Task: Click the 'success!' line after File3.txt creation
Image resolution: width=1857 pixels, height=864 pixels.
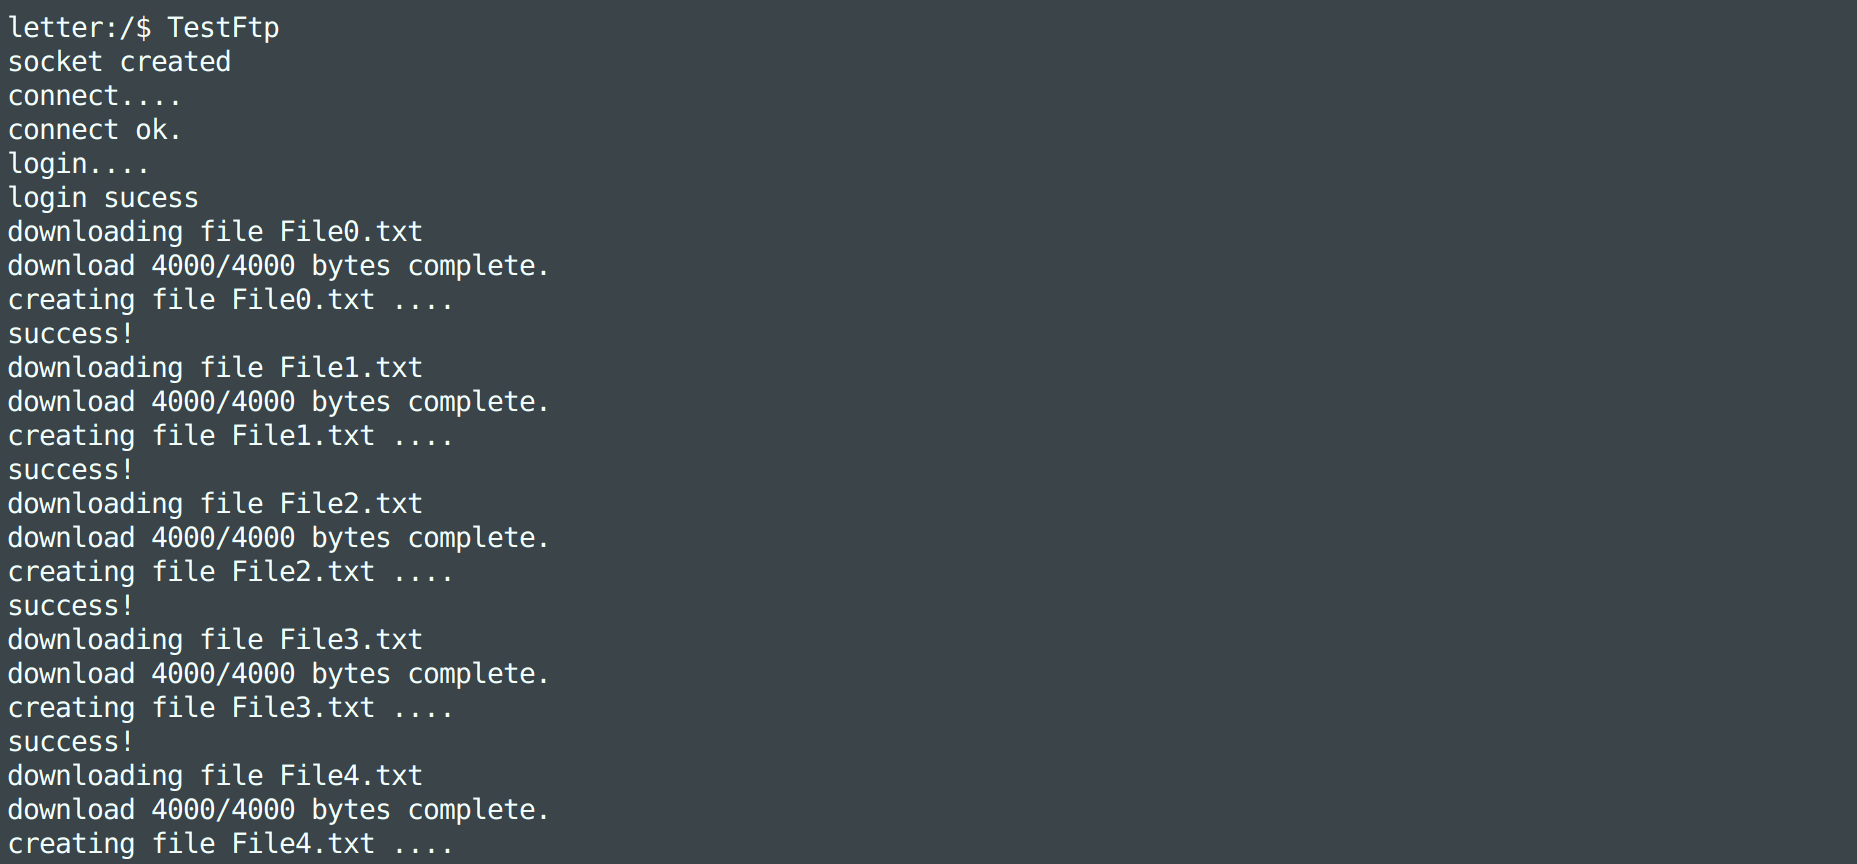Action: pos(70,742)
